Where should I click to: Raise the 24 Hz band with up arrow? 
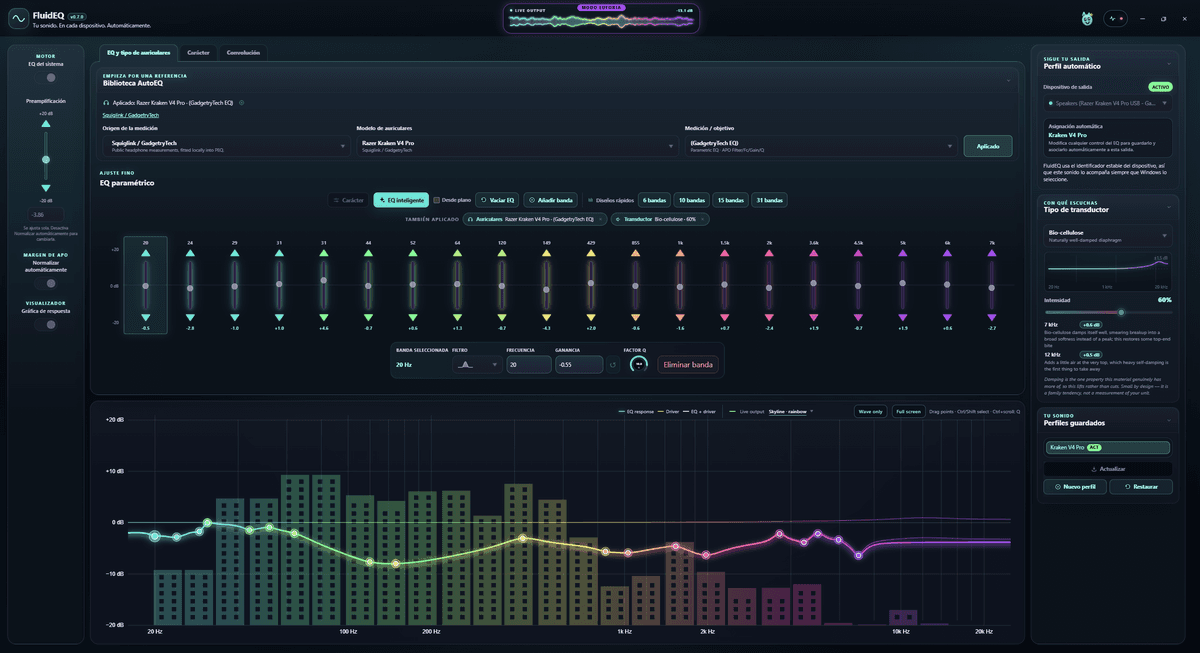tap(190, 254)
